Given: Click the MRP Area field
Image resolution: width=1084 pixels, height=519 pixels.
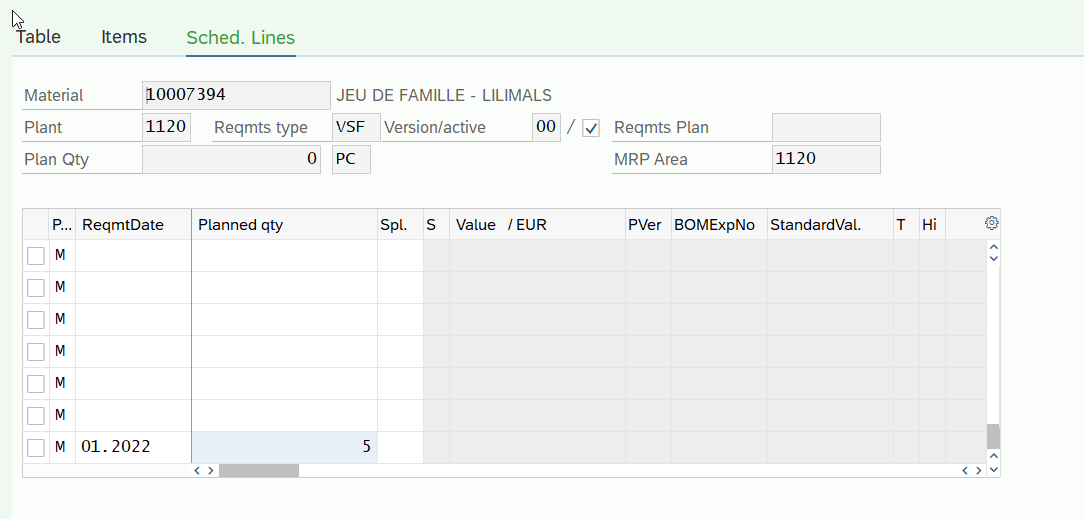Looking at the screenshot, I should pyautogui.click(x=826, y=159).
